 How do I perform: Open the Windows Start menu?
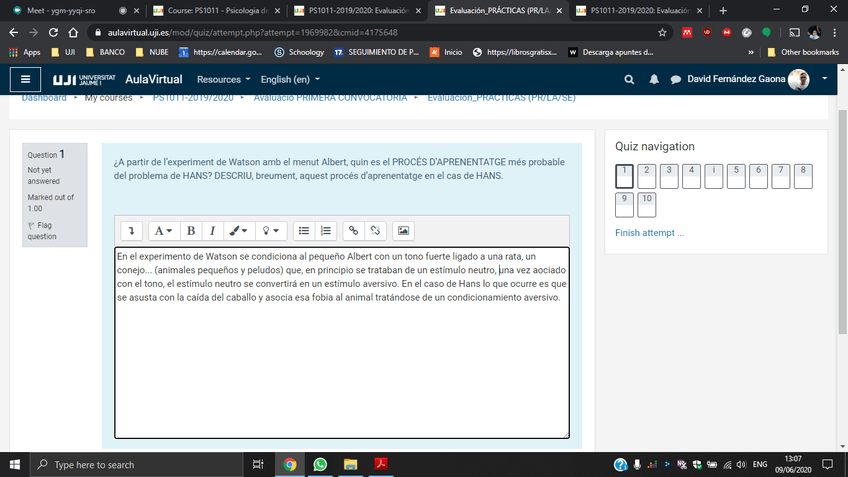[15, 465]
